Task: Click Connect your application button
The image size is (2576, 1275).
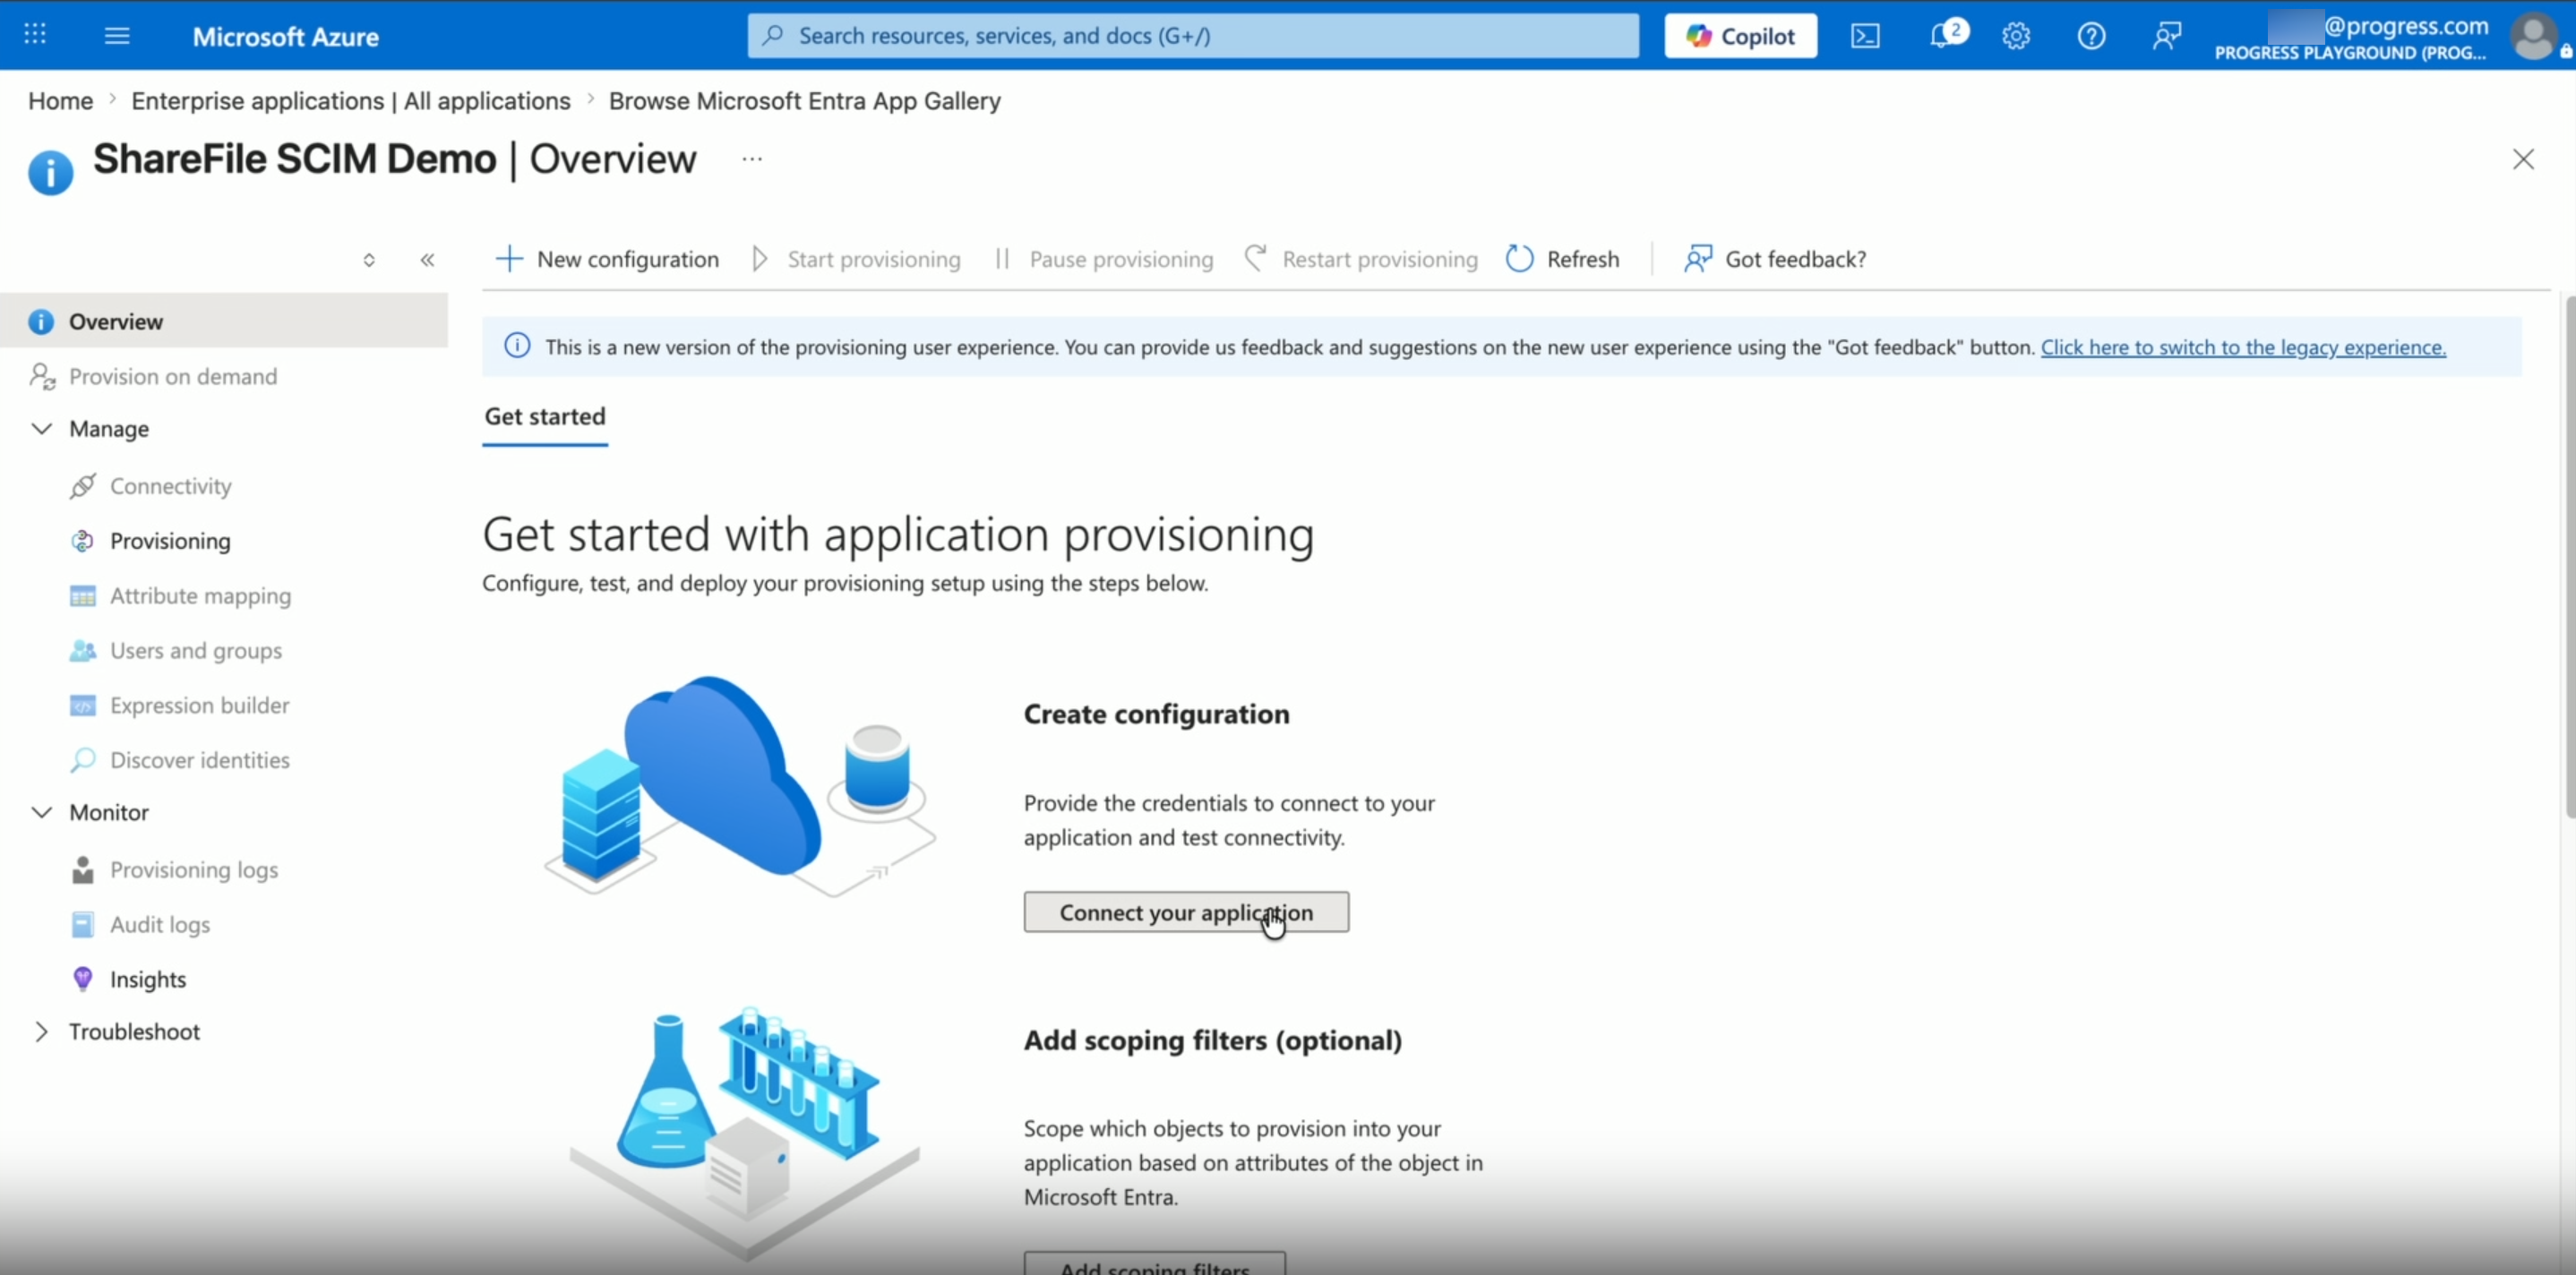Action: click(x=1186, y=912)
